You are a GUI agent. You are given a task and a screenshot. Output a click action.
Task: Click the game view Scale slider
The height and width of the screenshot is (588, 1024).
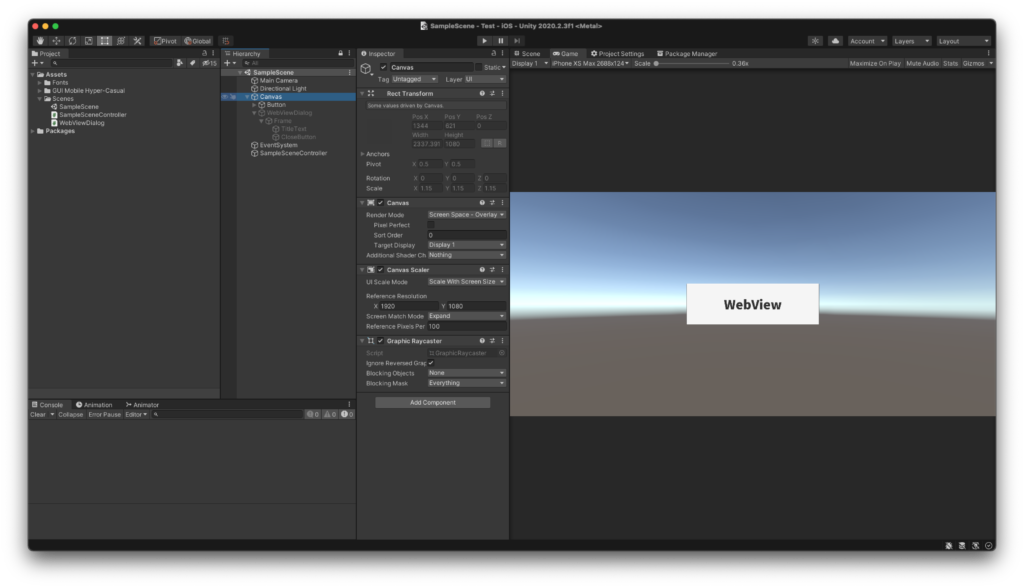pyautogui.click(x=692, y=63)
